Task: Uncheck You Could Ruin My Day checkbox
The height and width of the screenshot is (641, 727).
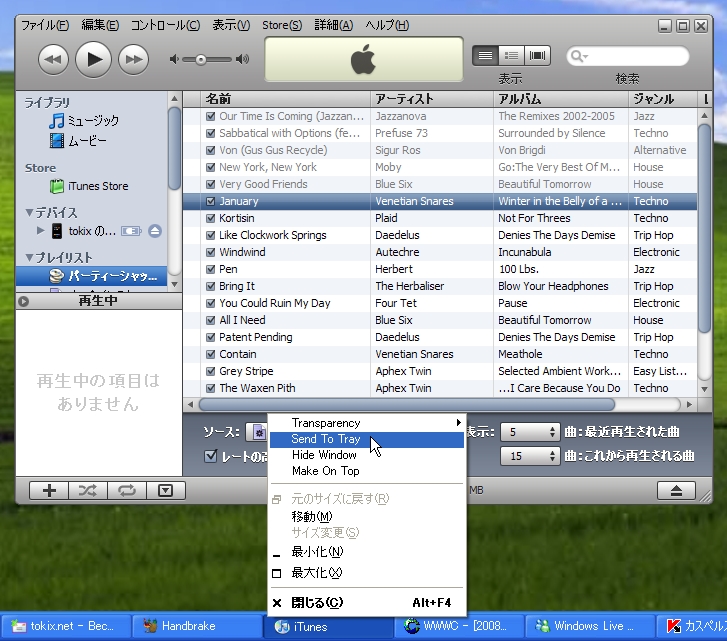Action: (x=210, y=303)
